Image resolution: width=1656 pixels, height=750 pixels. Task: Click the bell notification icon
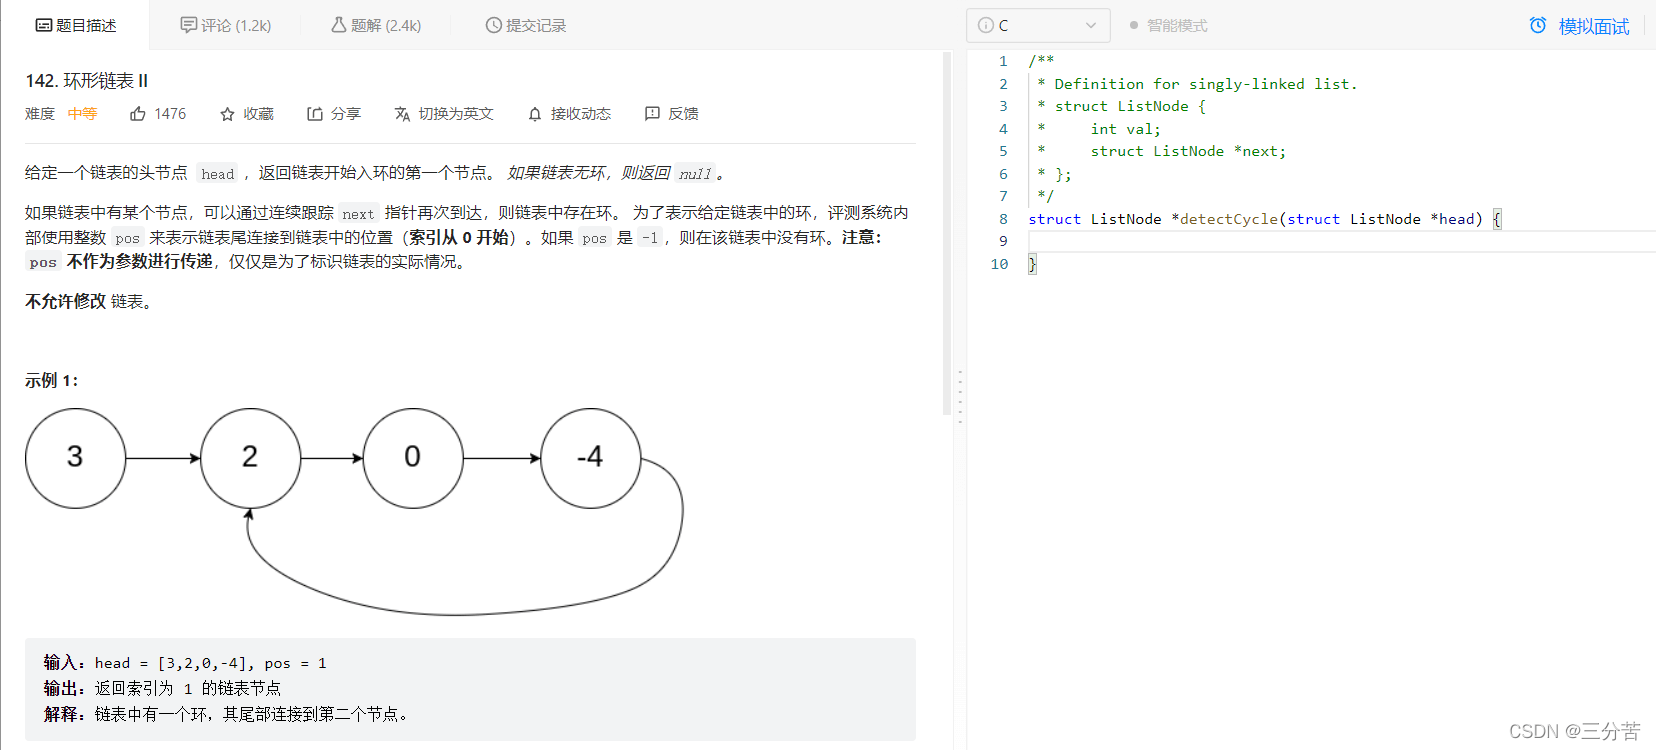click(535, 114)
